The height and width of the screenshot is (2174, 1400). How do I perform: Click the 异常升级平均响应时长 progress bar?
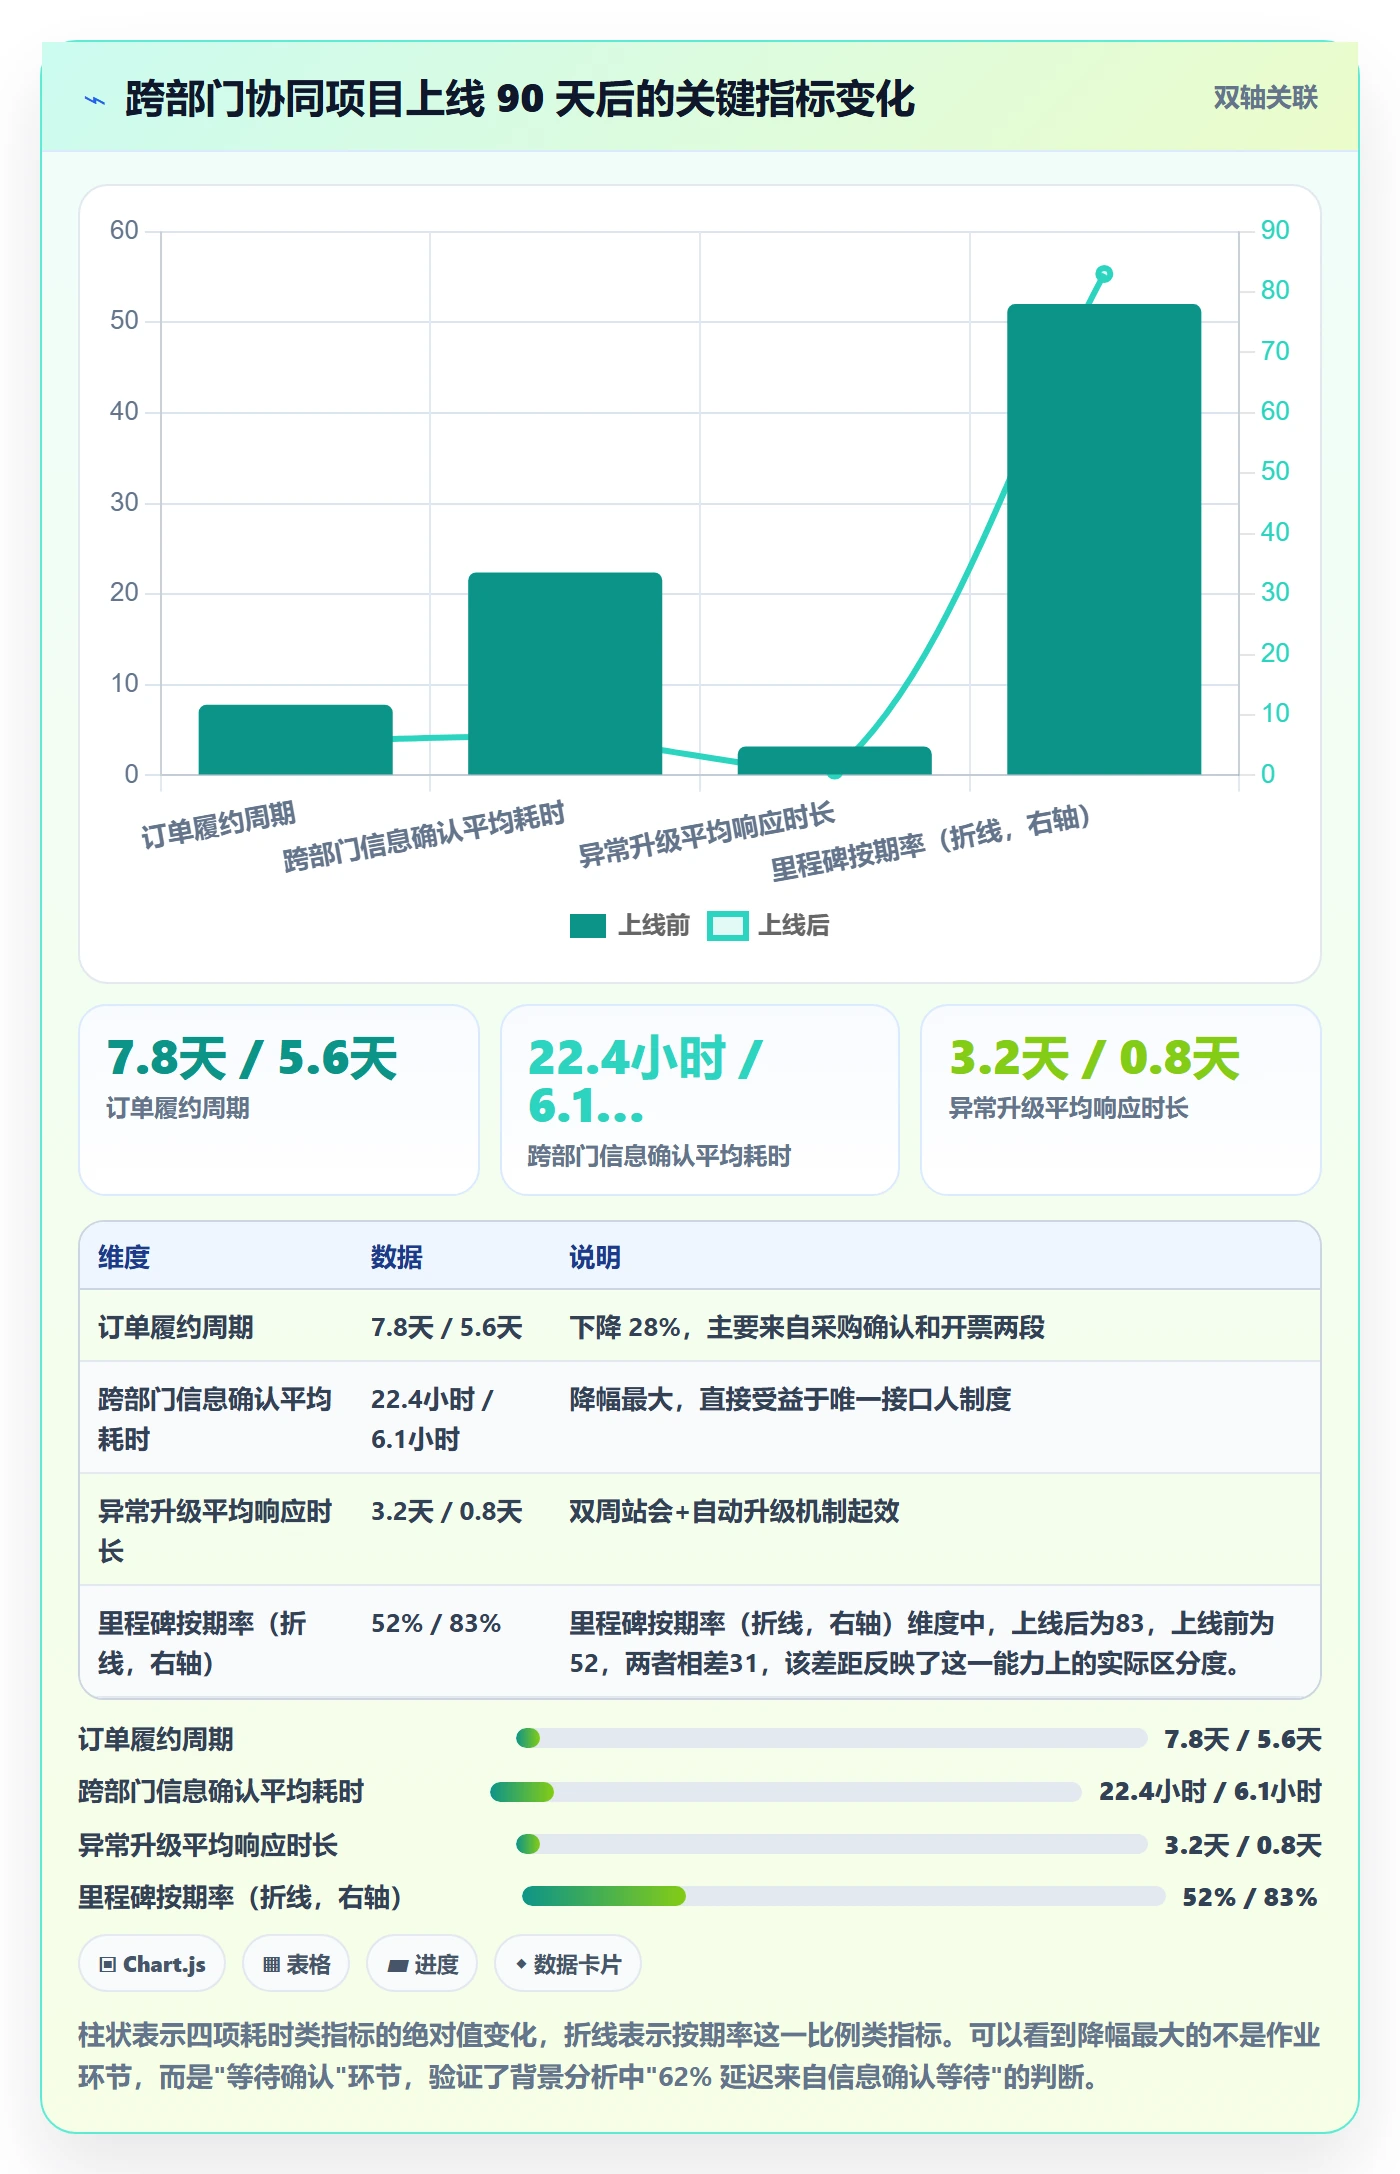pos(831,1844)
